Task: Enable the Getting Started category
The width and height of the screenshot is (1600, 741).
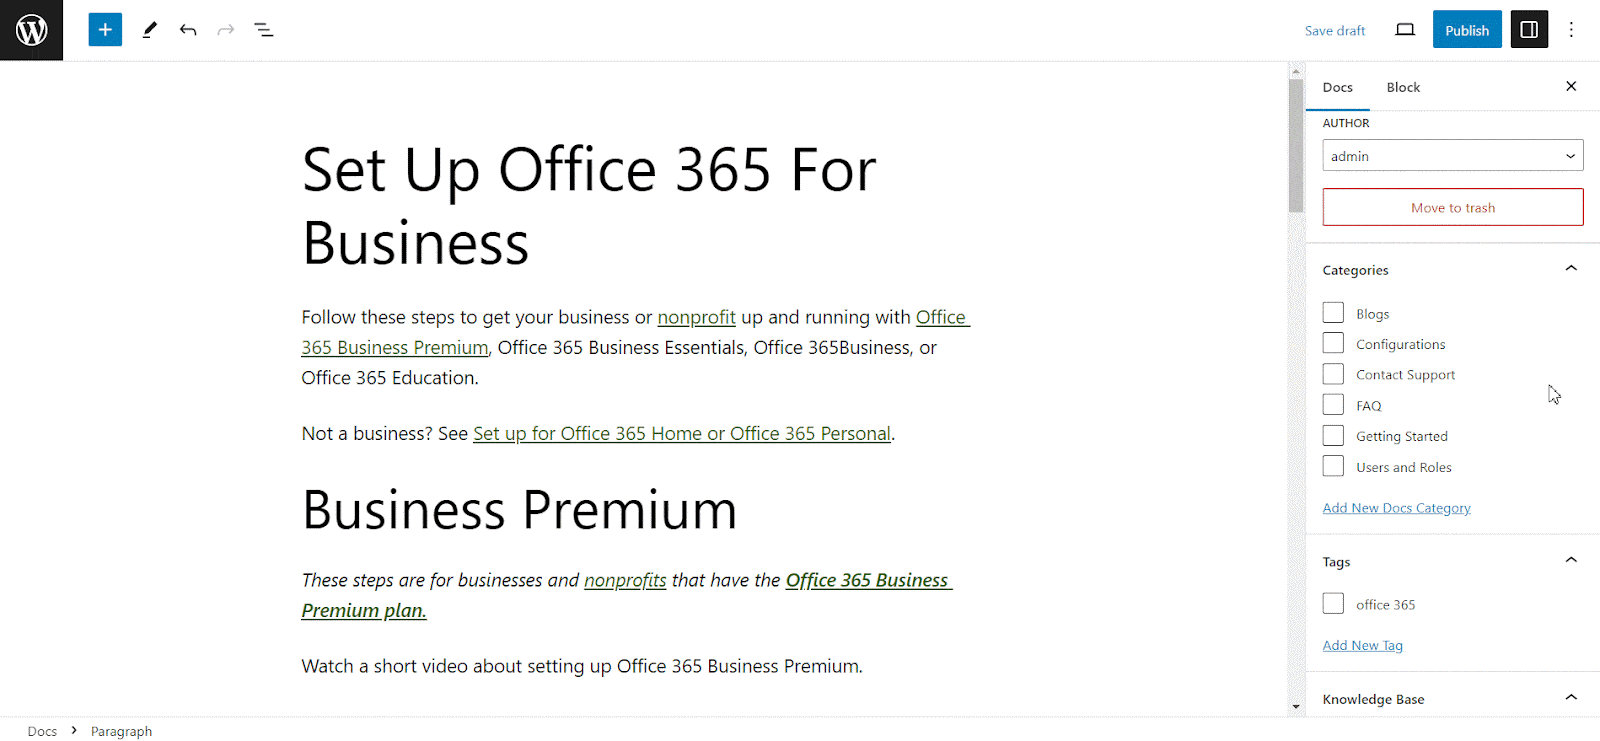Action: click(1333, 436)
